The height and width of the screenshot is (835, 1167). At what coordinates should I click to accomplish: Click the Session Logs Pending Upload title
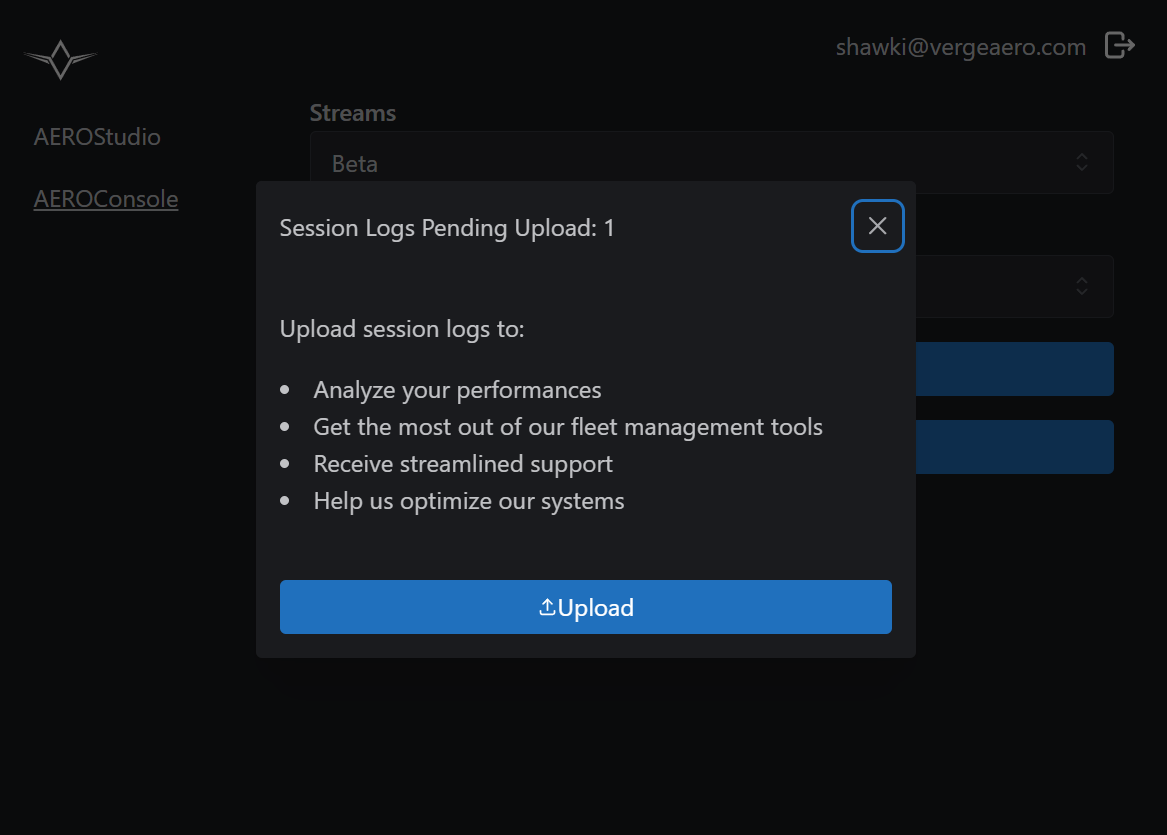pyautogui.click(x=447, y=228)
